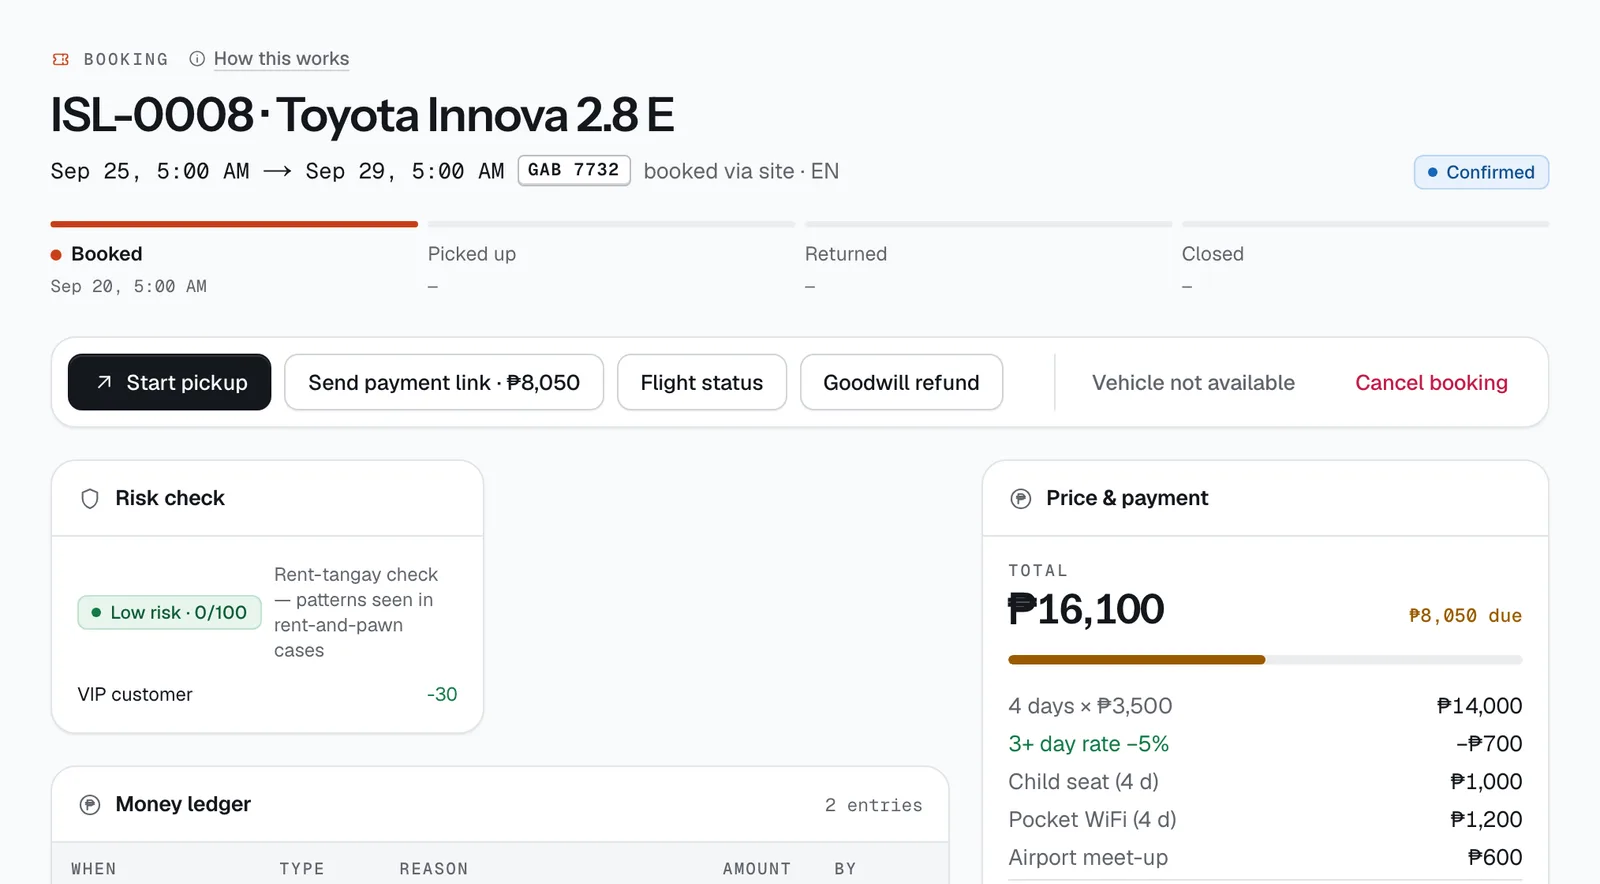Click the booking ticket icon
The image size is (1600, 884).
click(61, 59)
